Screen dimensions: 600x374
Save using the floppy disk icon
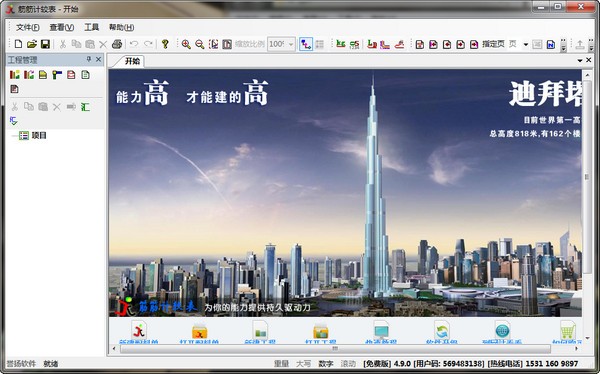point(45,44)
